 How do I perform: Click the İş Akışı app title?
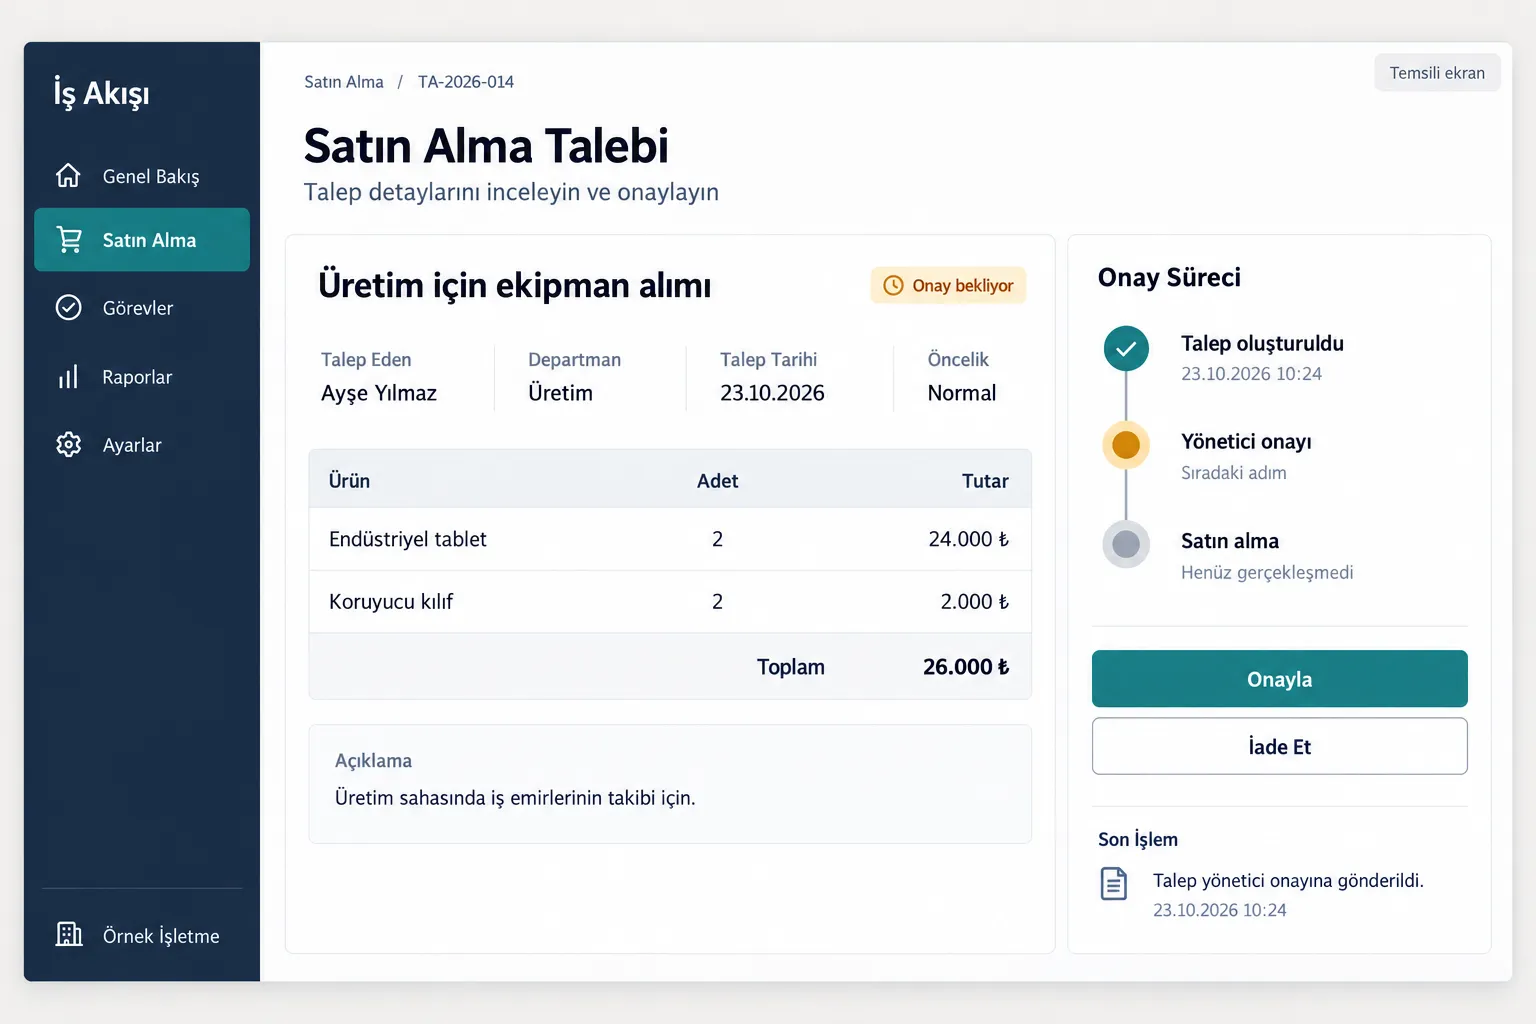coord(101,93)
